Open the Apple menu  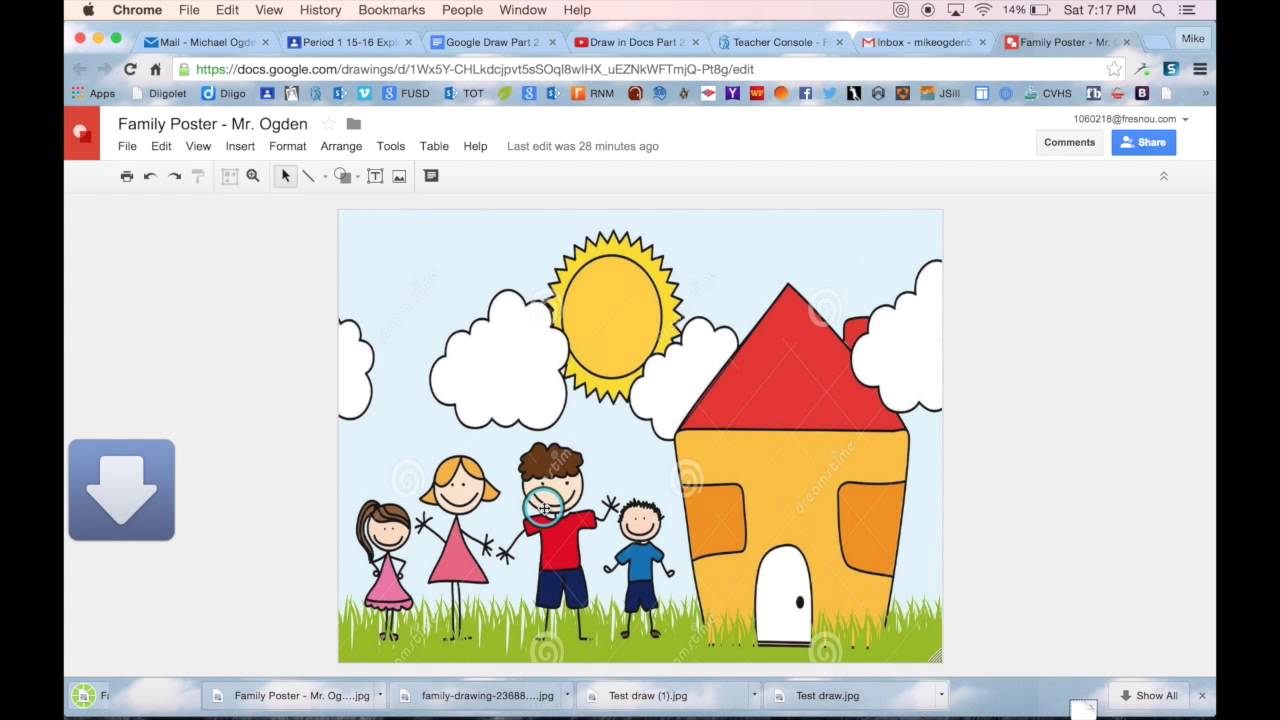pos(88,10)
